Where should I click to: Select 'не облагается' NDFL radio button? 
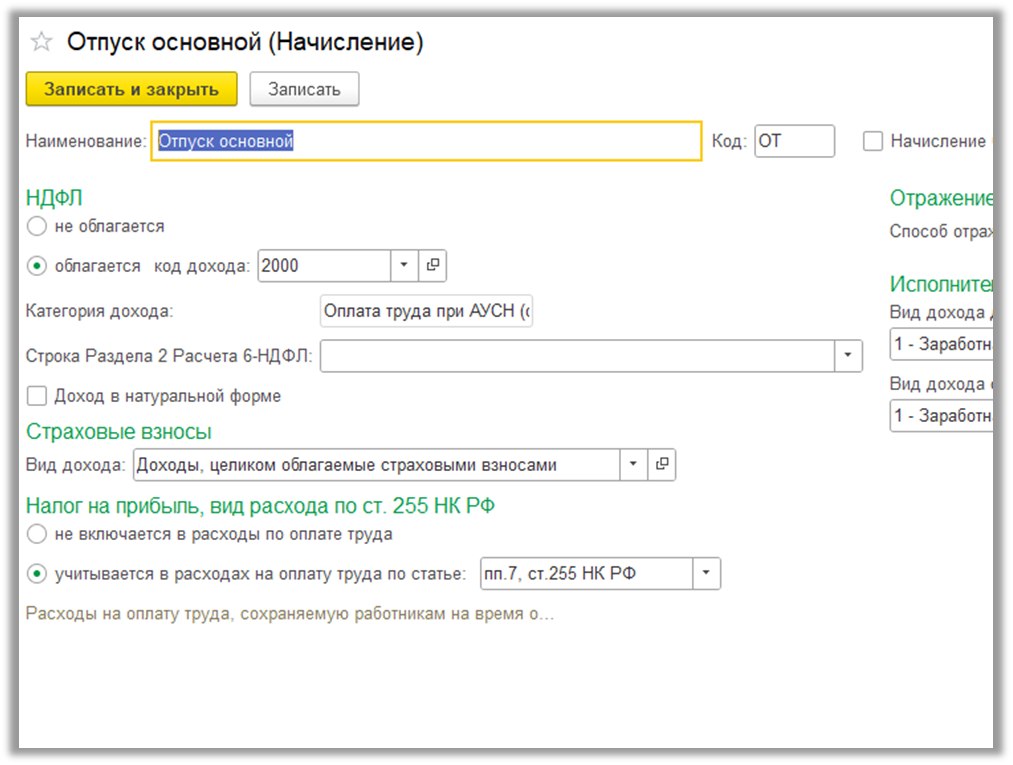(37, 226)
